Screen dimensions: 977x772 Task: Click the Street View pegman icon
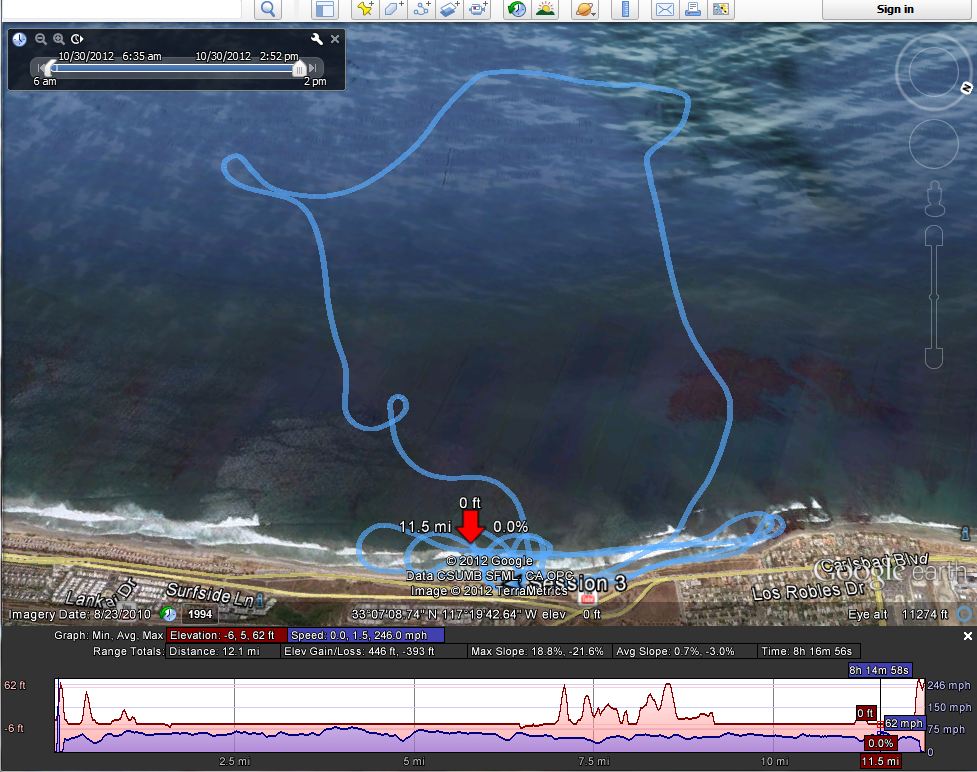click(934, 199)
